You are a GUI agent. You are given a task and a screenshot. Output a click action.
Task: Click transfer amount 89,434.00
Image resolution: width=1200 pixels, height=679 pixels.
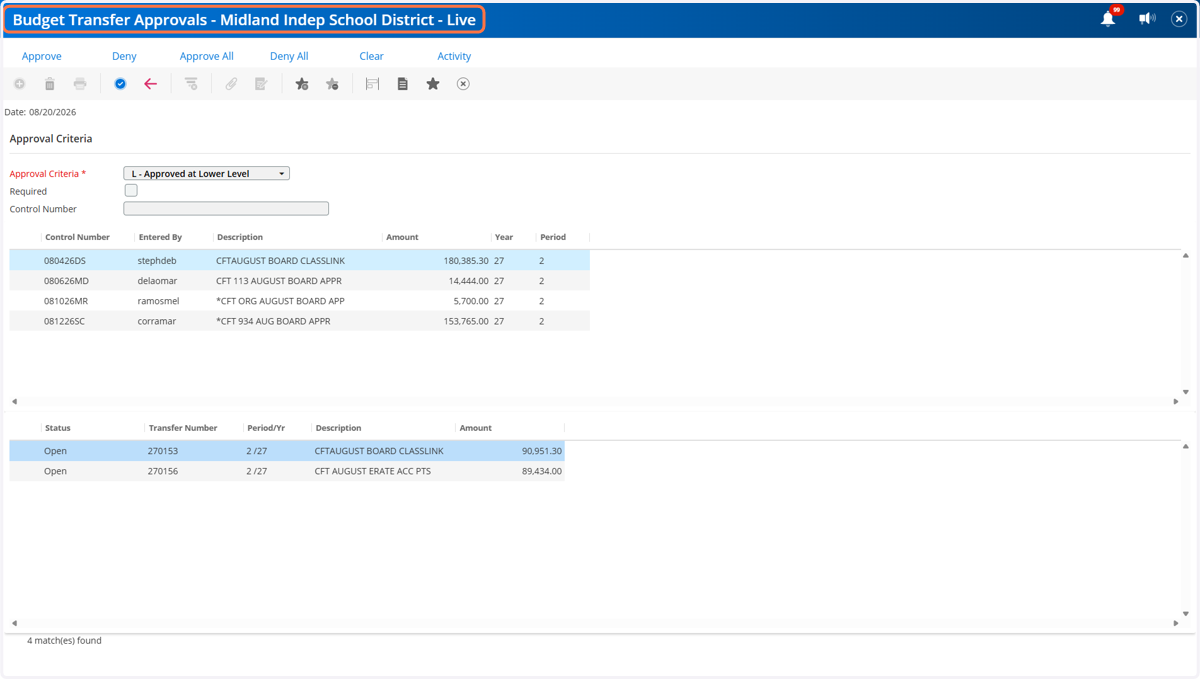point(542,471)
